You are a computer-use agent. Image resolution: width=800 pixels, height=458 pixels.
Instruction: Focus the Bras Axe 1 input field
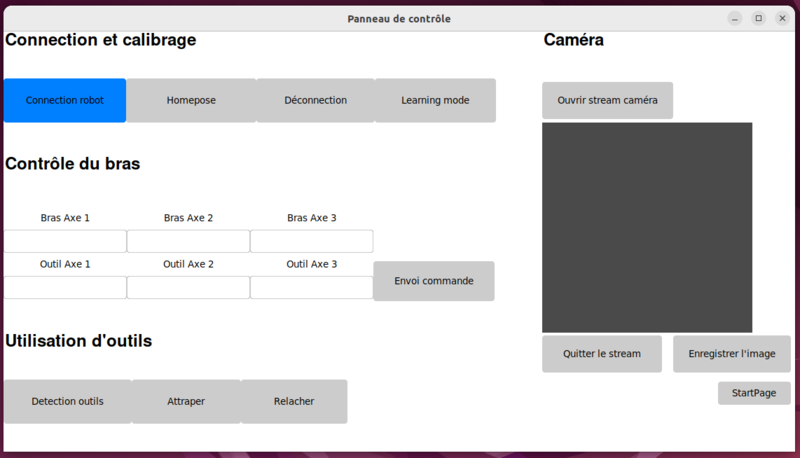(65, 241)
